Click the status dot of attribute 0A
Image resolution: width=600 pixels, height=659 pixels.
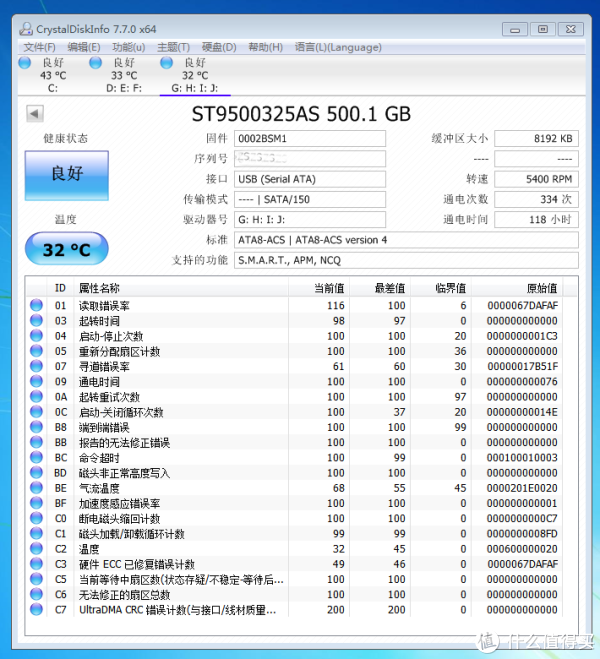tap(37, 396)
